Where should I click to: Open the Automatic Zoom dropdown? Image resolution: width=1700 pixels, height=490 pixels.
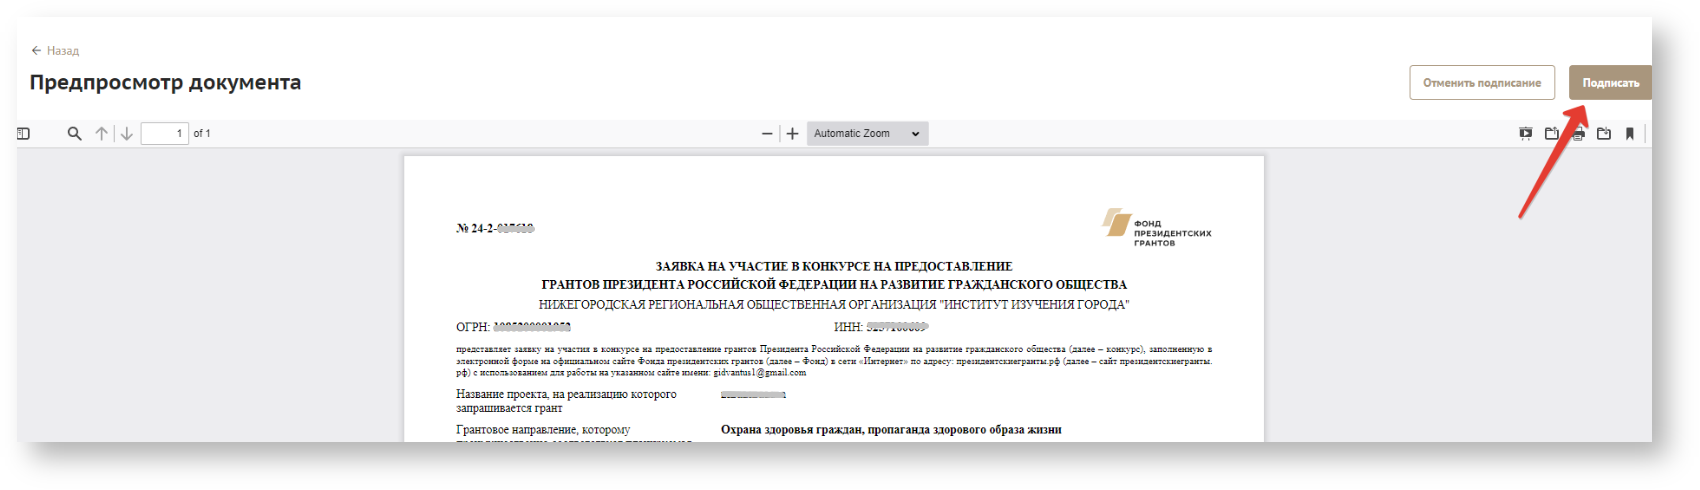click(x=866, y=134)
